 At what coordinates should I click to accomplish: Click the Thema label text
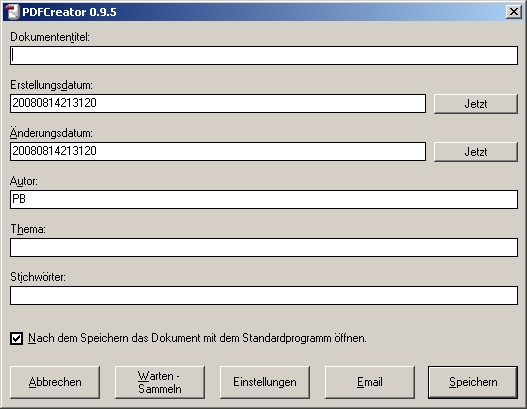(28, 229)
